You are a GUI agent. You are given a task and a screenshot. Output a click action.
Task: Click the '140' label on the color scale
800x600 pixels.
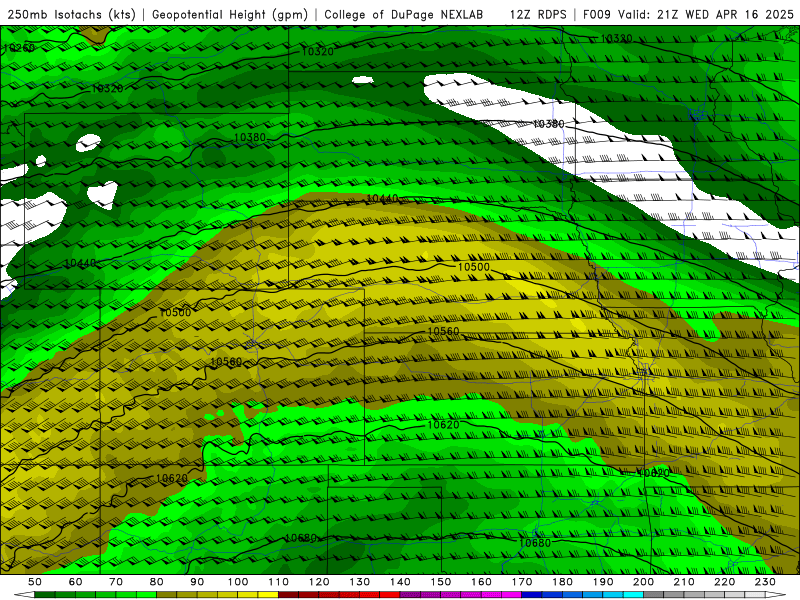pyautogui.click(x=400, y=582)
